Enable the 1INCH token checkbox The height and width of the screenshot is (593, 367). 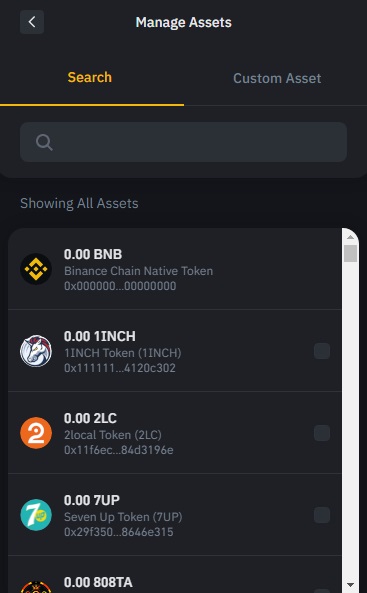pos(322,351)
